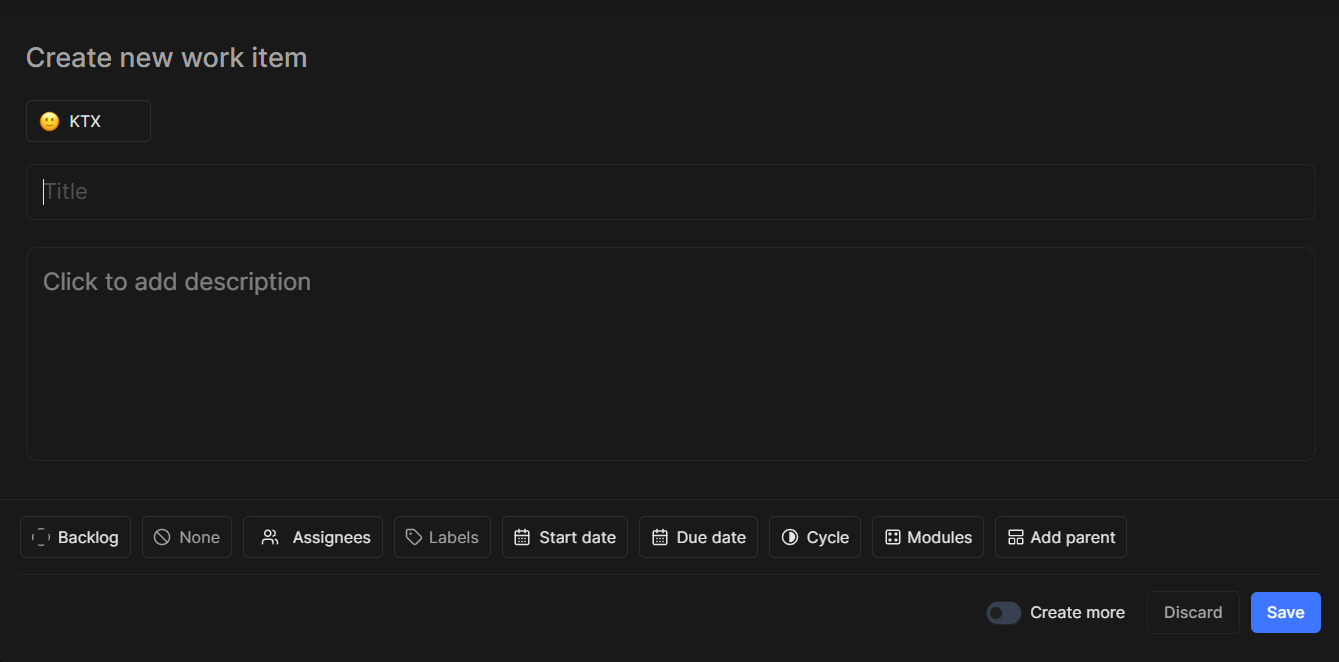
Task: Click the Modules grid icon
Action: pyautogui.click(x=893, y=537)
